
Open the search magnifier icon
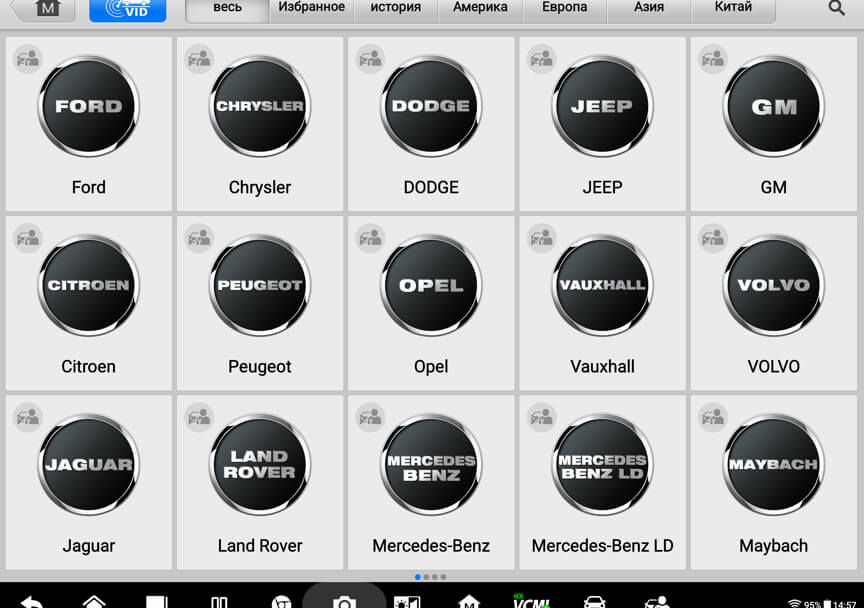836,8
